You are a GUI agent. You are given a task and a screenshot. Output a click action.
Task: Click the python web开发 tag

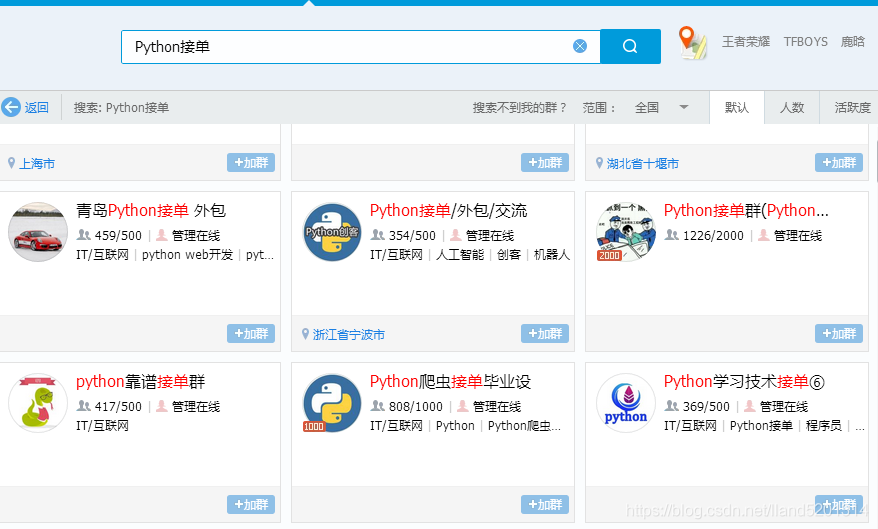coord(188,255)
